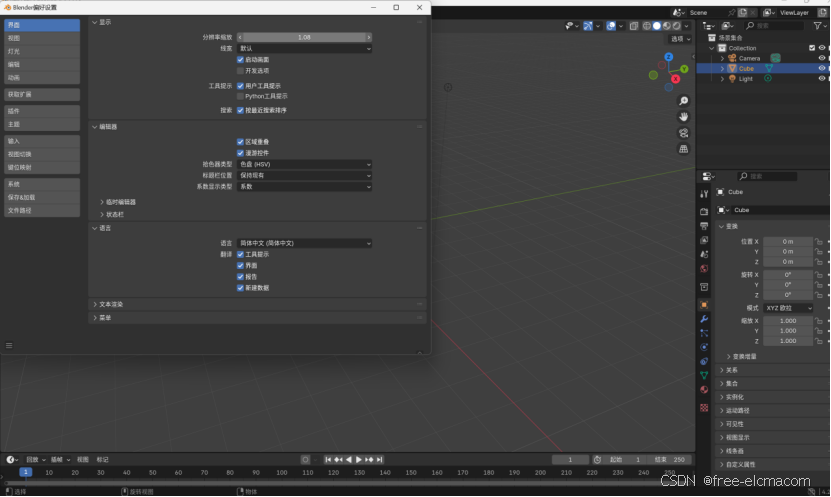
Task: Toggle the 区域重叠 checkbox
Action: click(x=240, y=142)
